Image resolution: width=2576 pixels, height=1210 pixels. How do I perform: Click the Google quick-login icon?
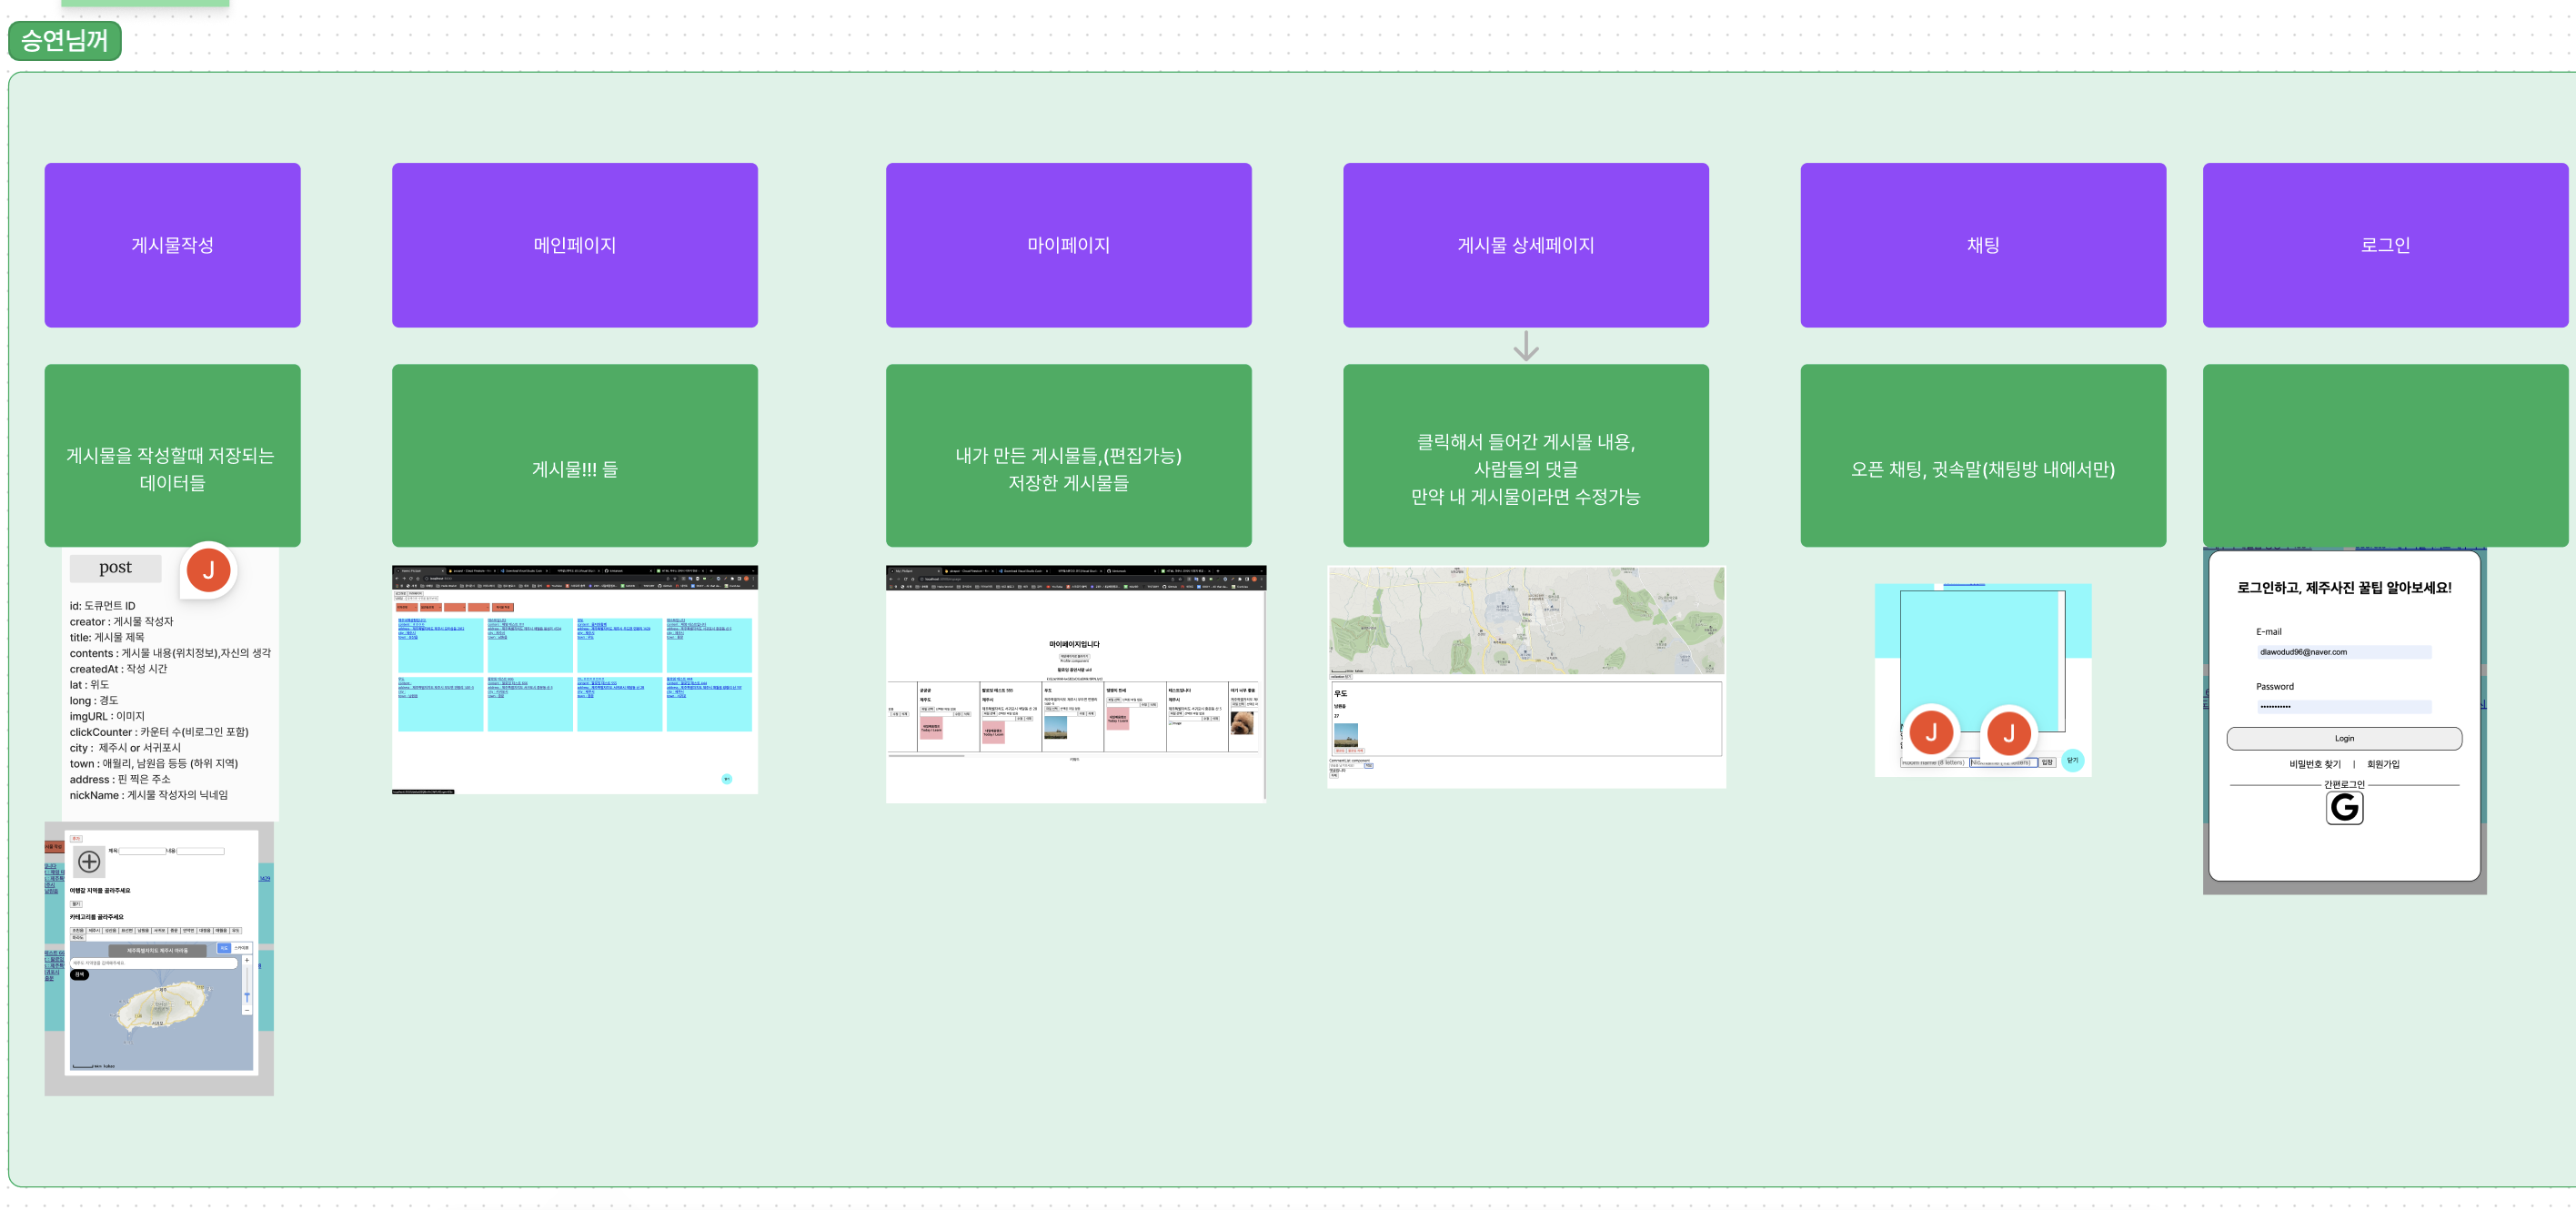pos(2344,807)
